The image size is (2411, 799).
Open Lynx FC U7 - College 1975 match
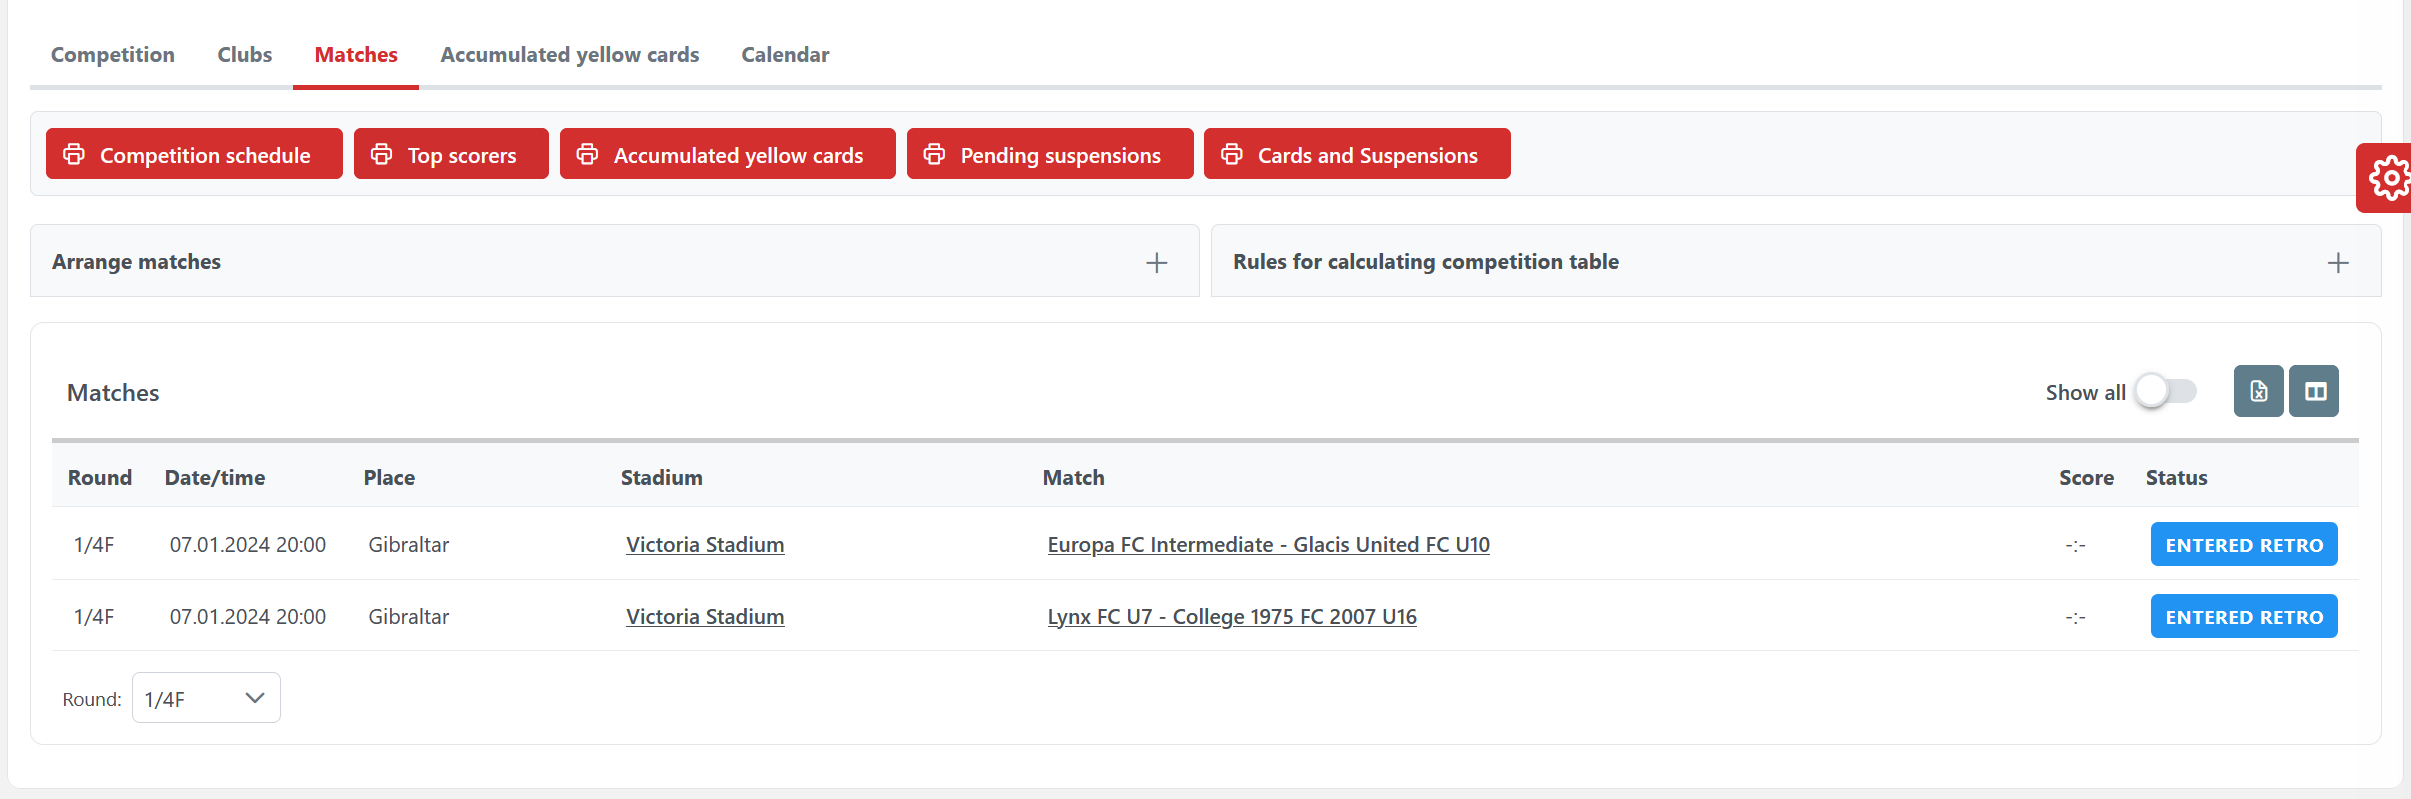1231,617
